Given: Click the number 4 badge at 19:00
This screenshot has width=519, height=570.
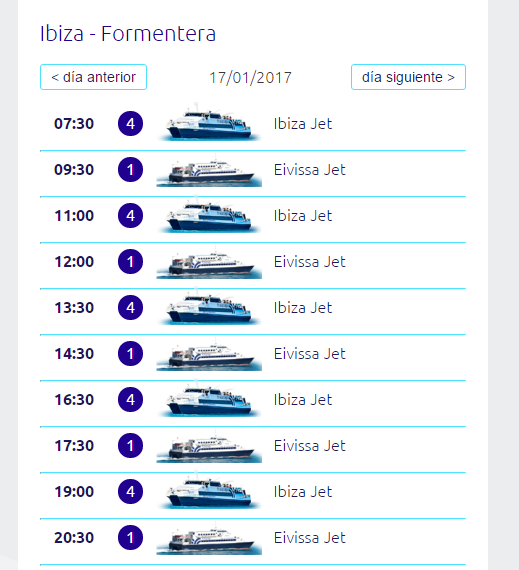Looking at the screenshot, I should click(x=130, y=491).
